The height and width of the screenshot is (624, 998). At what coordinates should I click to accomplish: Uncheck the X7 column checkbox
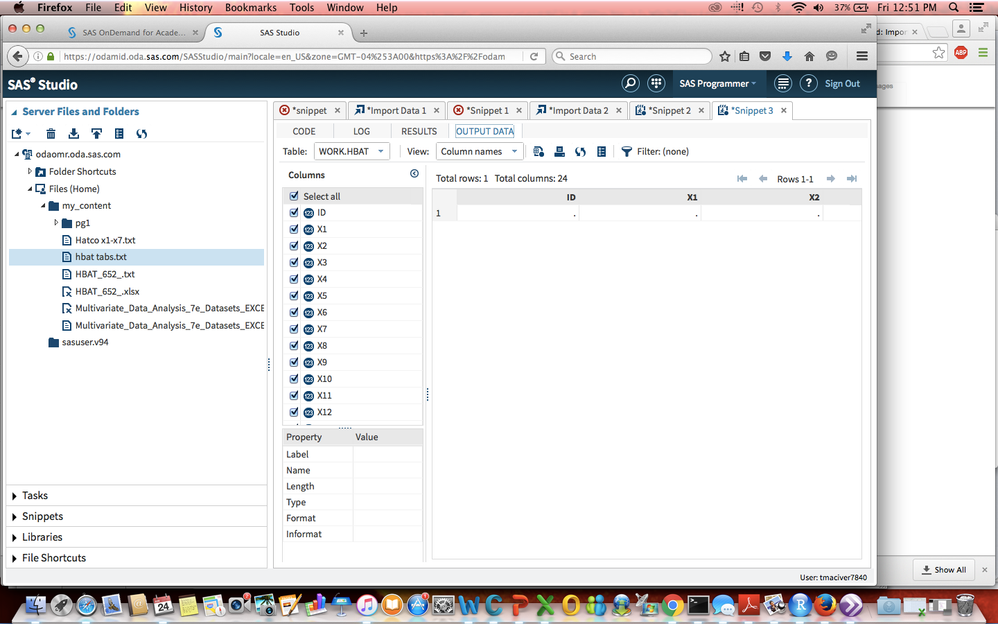pyautogui.click(x=294, y=329)
